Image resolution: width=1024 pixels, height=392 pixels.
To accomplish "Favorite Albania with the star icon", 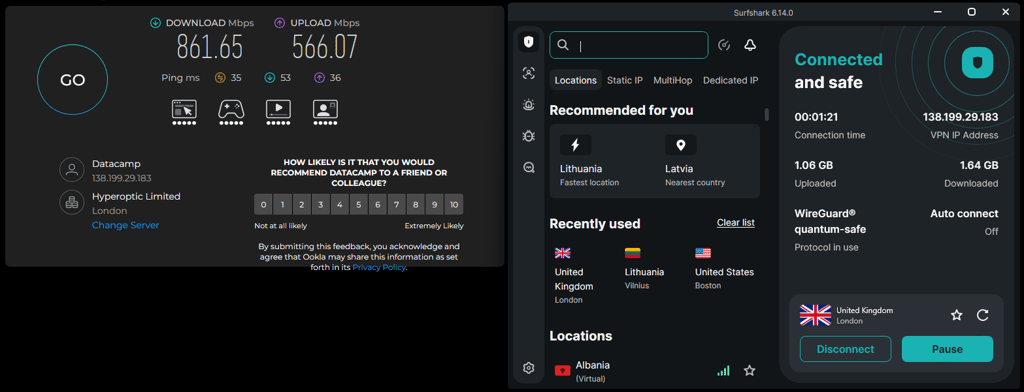I will click(x=750, y=370).
